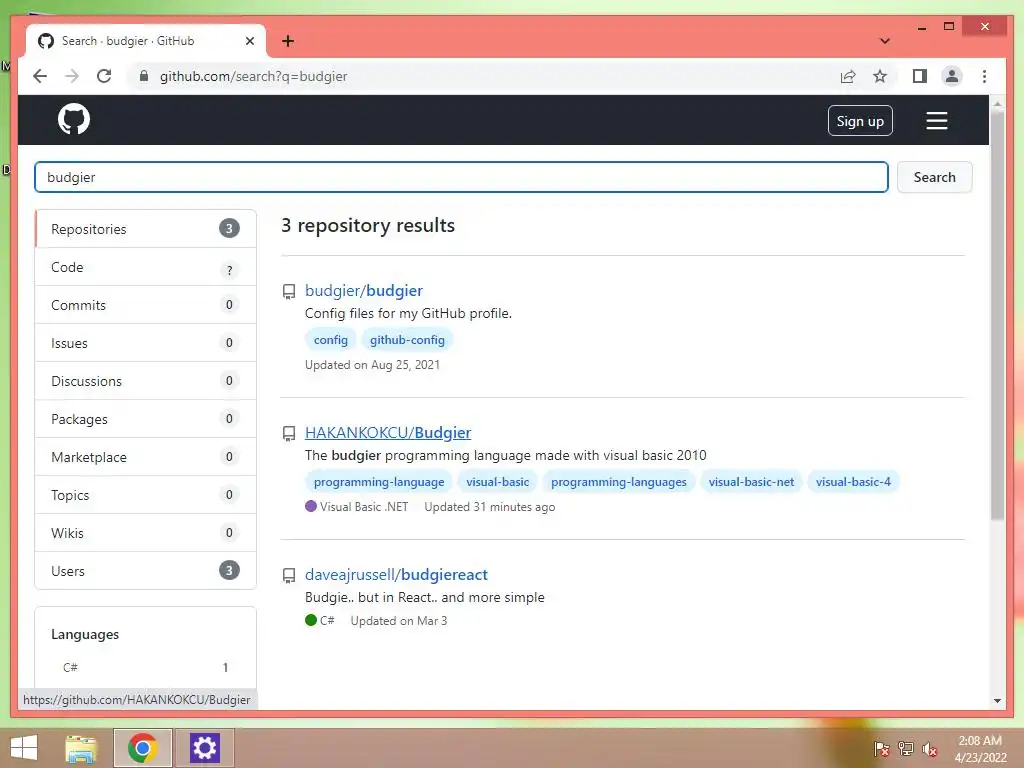Select the Discussions search filter

click(145, 381)
